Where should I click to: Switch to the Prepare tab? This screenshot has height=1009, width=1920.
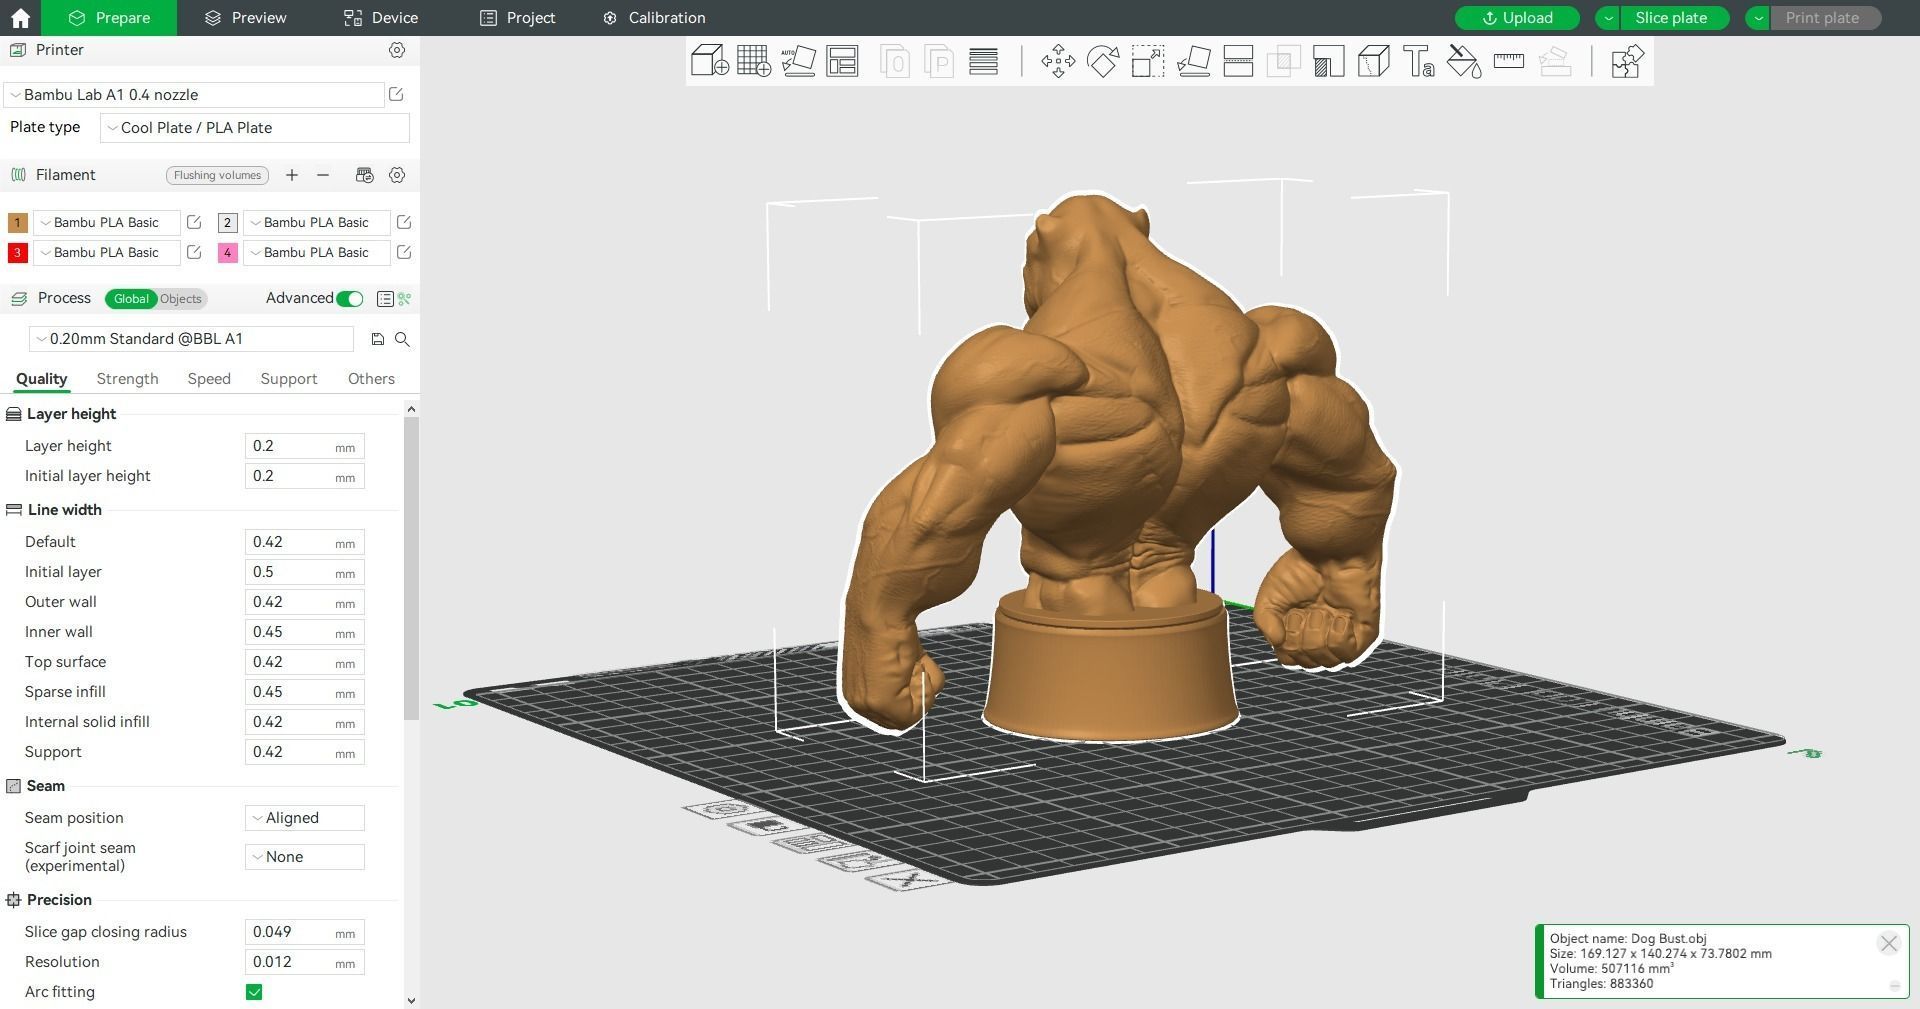[110, 18]
